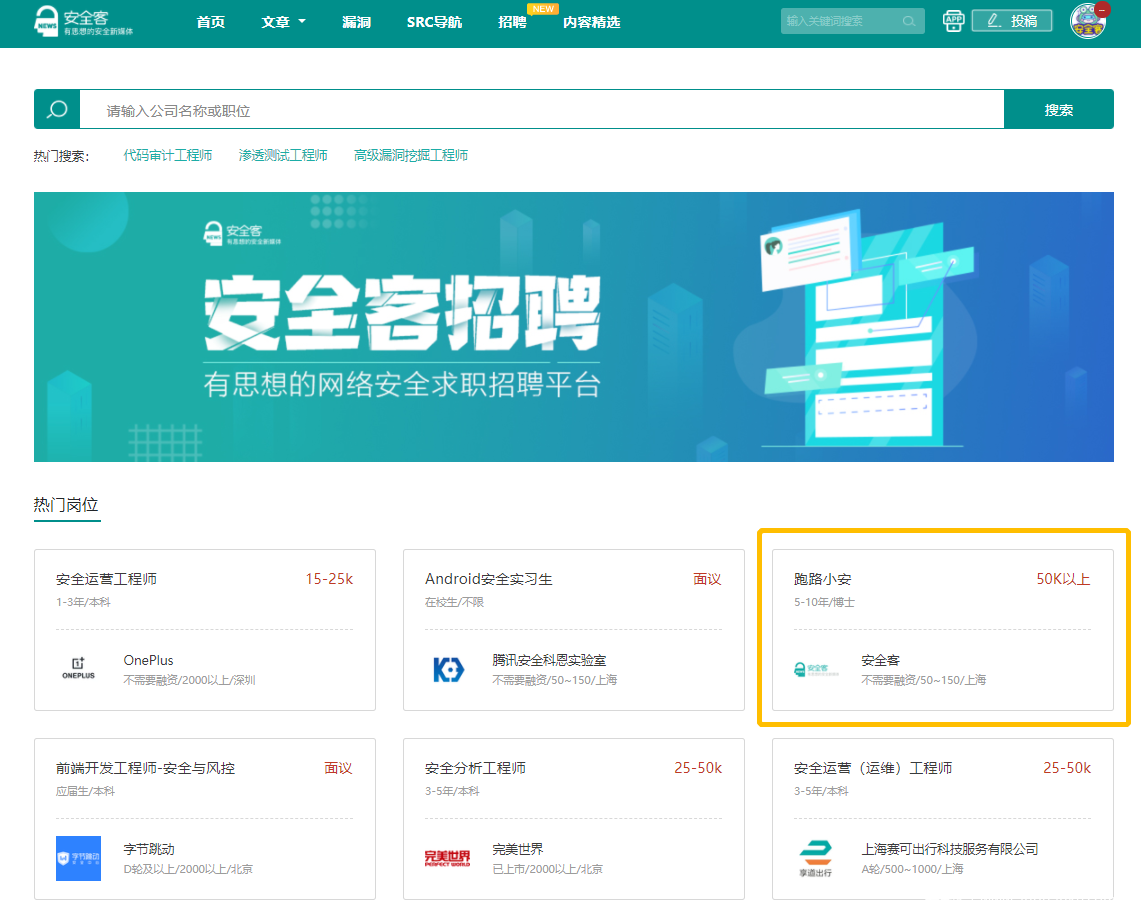Focus the company or position search field
Screen dimensions: 1141x919
click(540, 110)
